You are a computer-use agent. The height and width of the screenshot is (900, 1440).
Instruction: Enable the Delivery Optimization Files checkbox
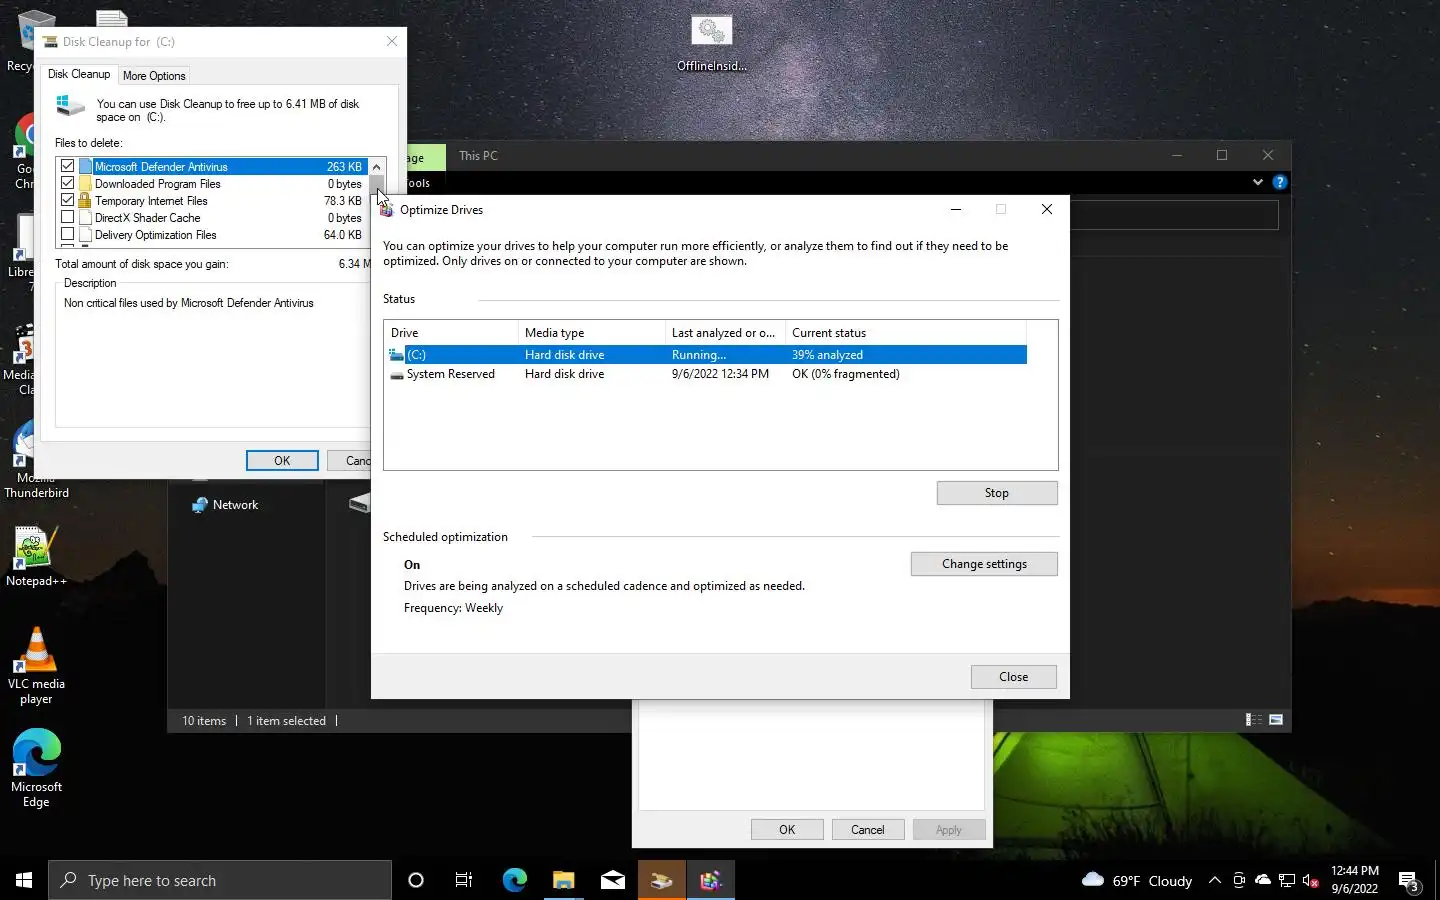tap(67, 234)
